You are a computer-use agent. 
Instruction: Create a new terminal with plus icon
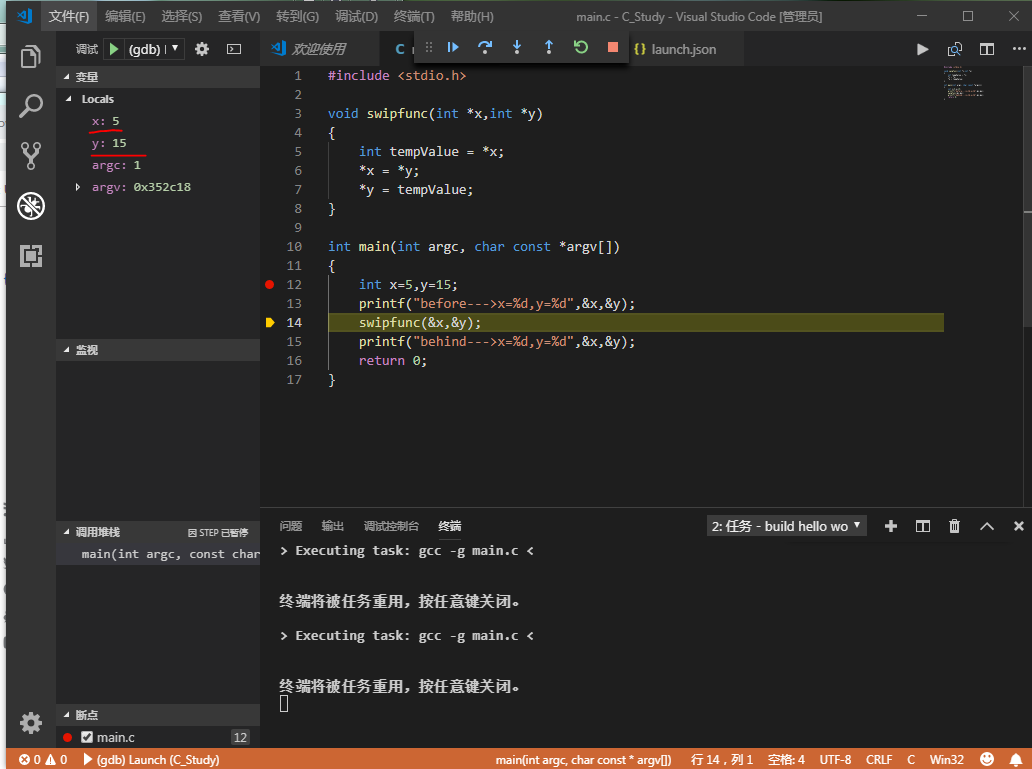(x=890, y=526)
